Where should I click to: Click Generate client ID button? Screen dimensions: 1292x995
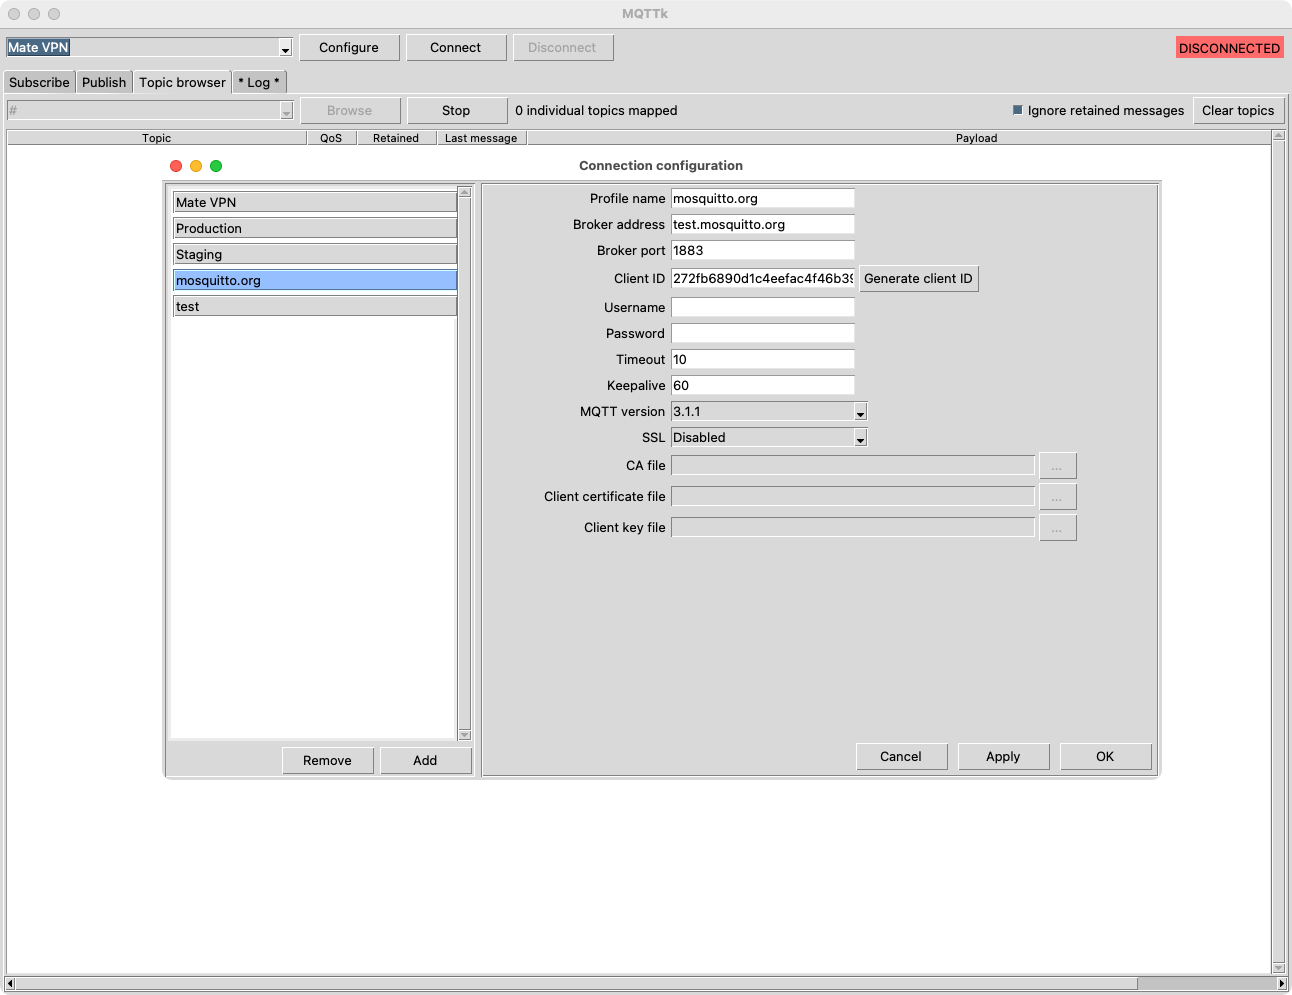918,279
